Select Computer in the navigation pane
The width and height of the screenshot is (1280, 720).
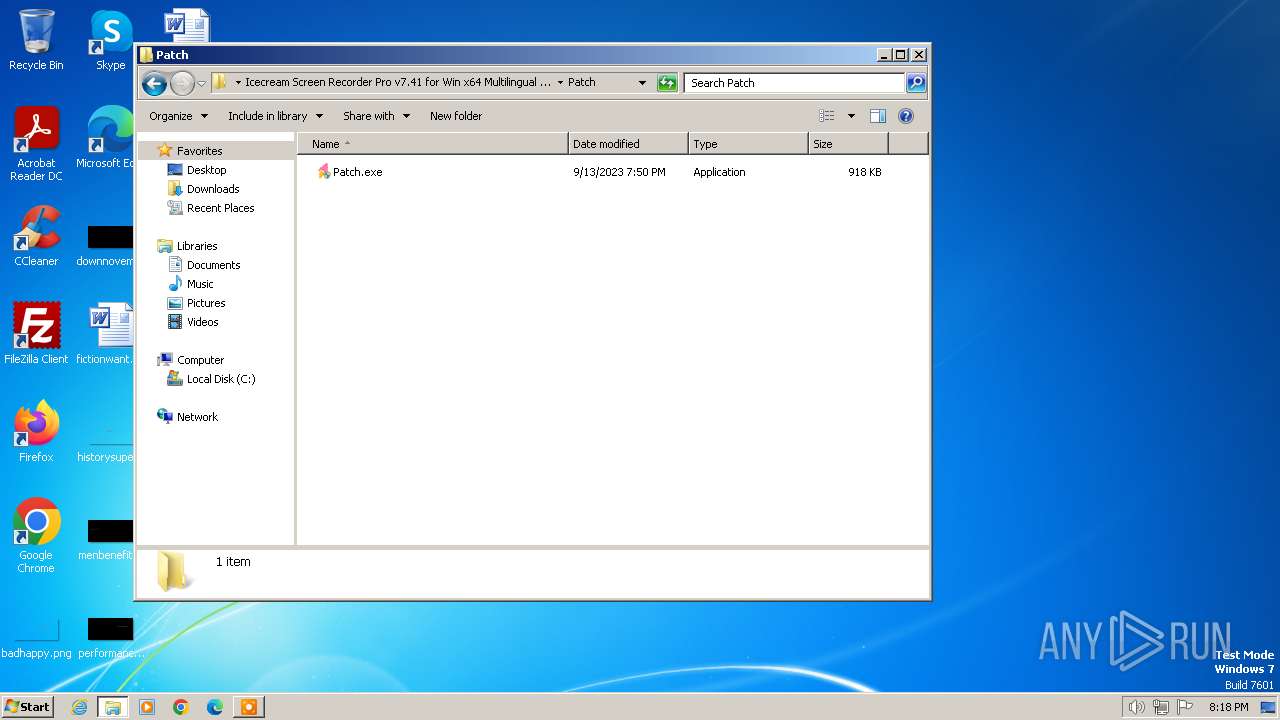pyautogui.click(x=200, y=360)
